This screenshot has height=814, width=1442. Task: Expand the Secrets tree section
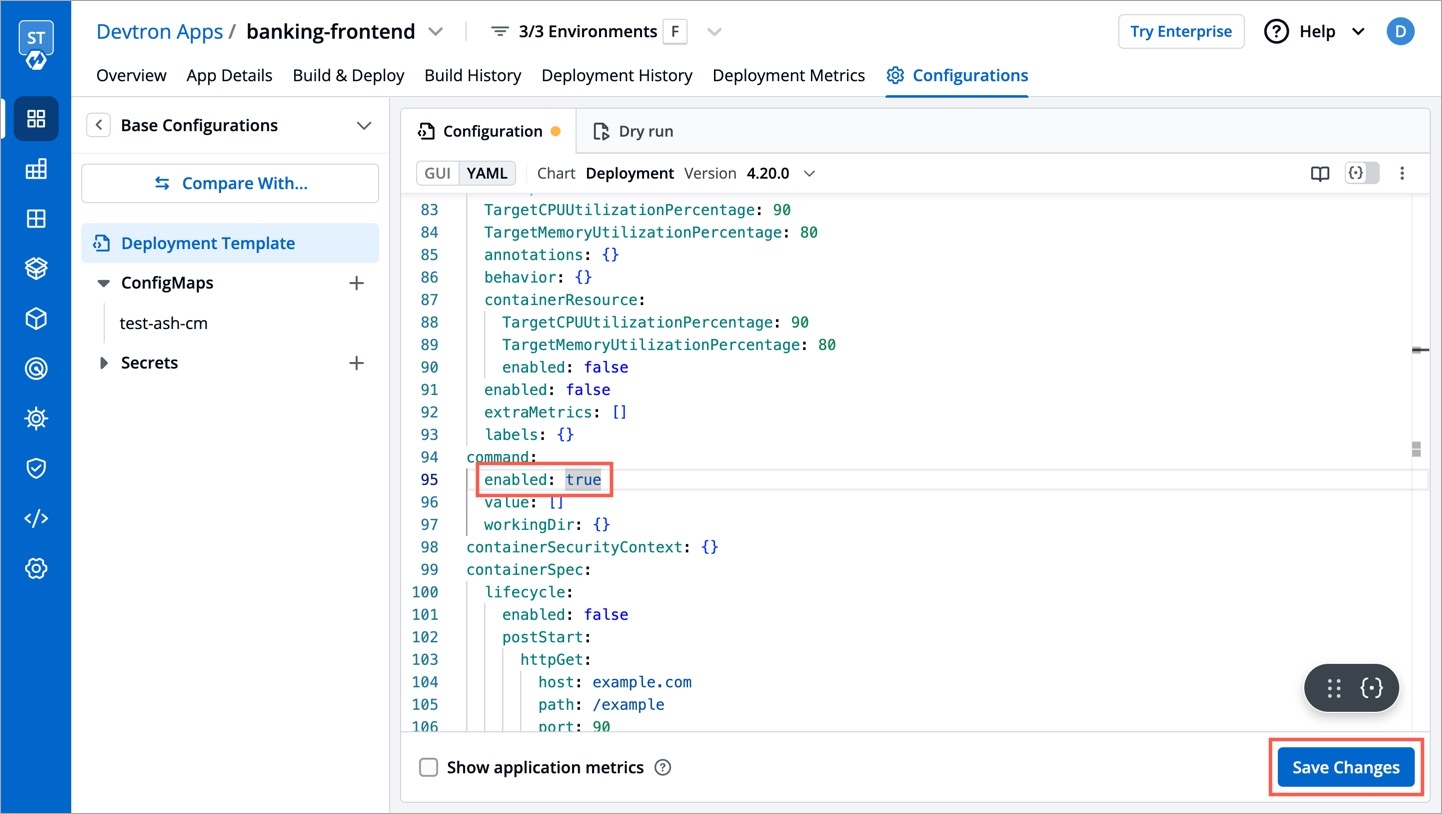(104, 363)
